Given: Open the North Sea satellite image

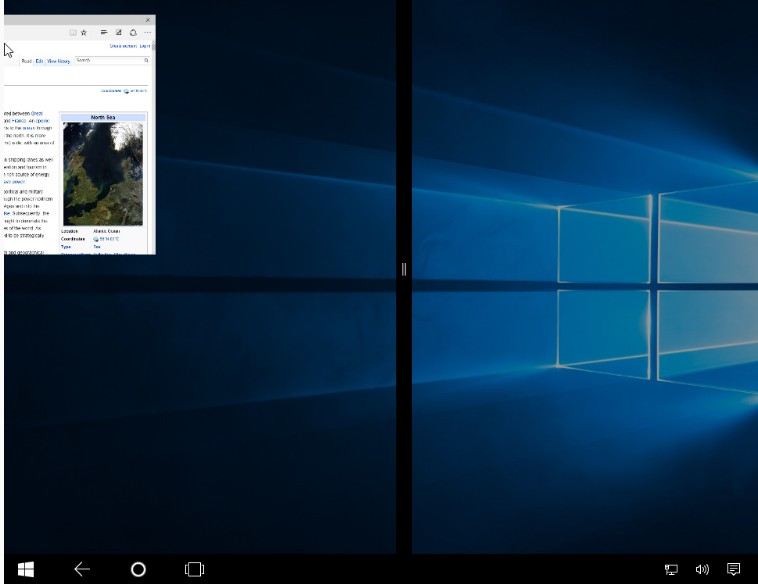Looking at the screenshot, I should point(103,175).
